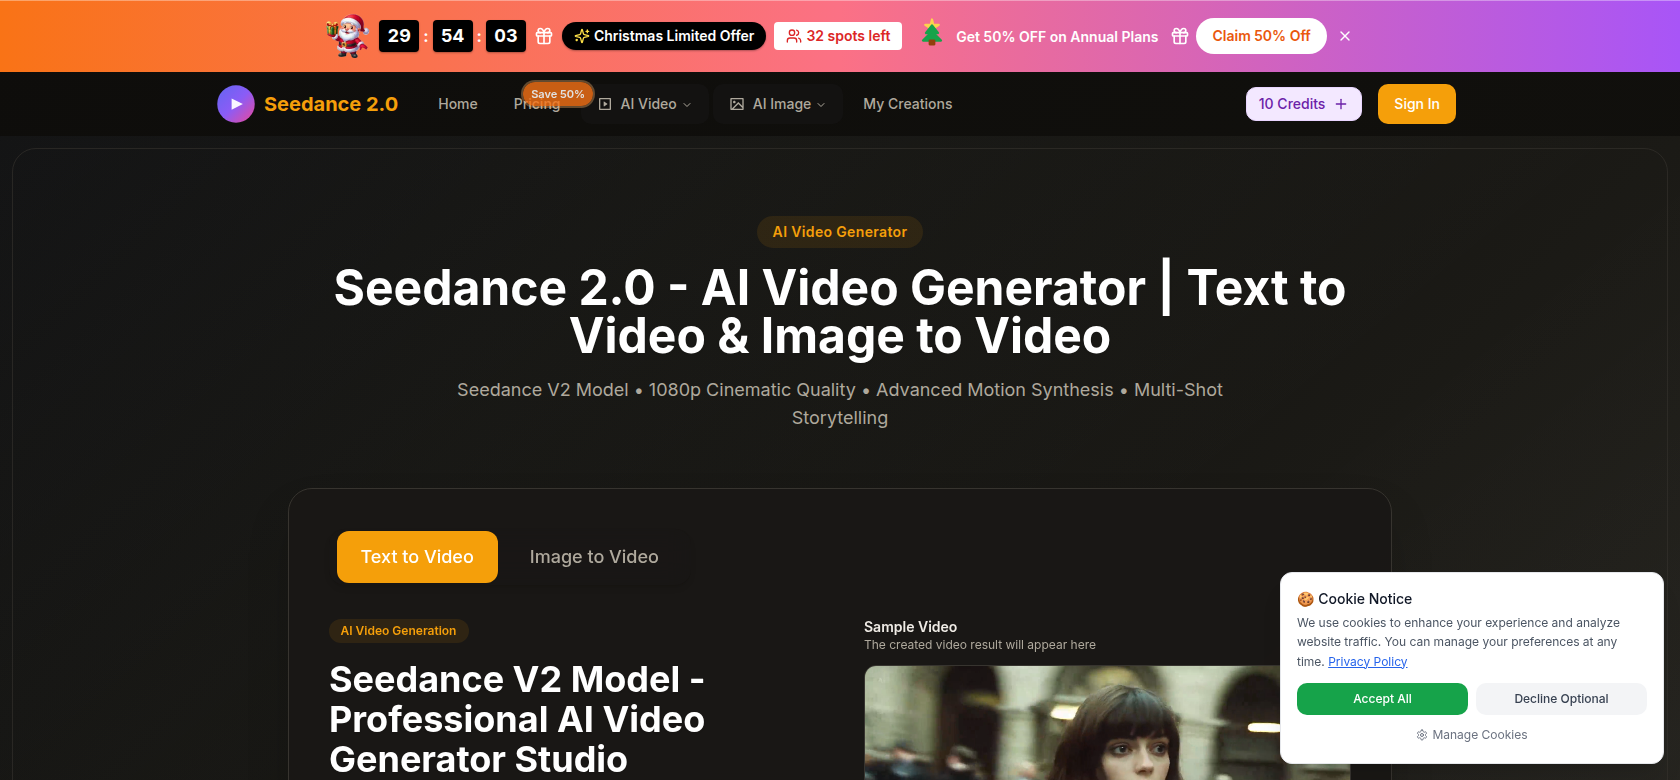Click the Sign In button
Viewport: 1680px width, 780px height.
pyautogui.click(x=1417, y=104)
